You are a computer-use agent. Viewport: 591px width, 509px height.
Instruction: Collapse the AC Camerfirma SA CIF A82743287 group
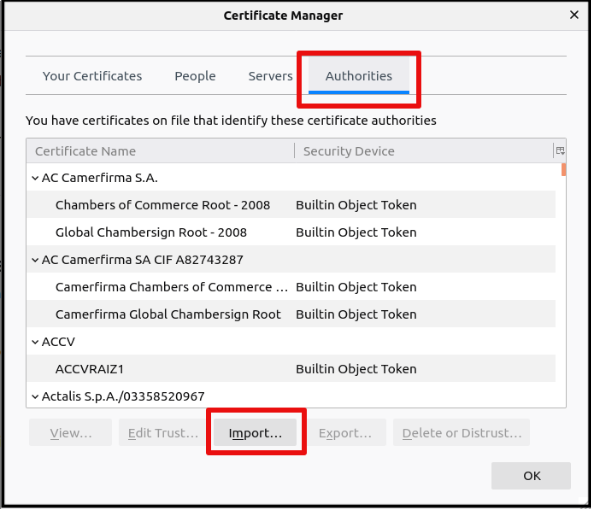coord(35,260)
